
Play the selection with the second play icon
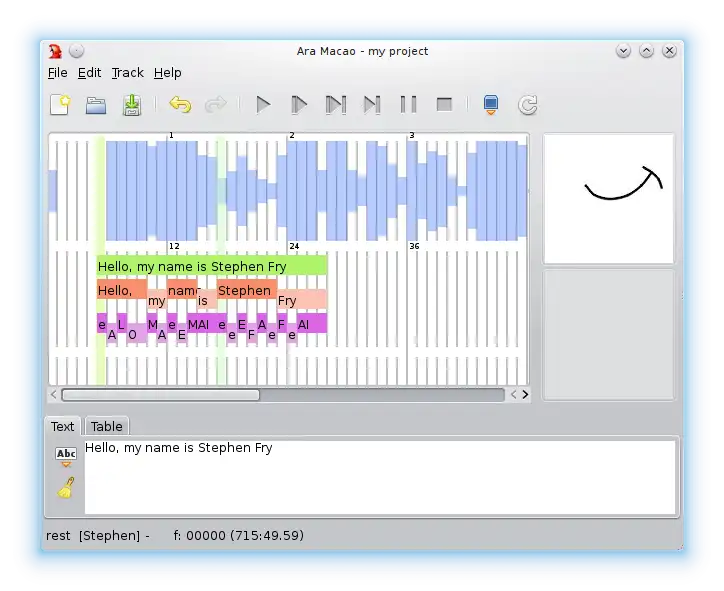coord(299,104)
